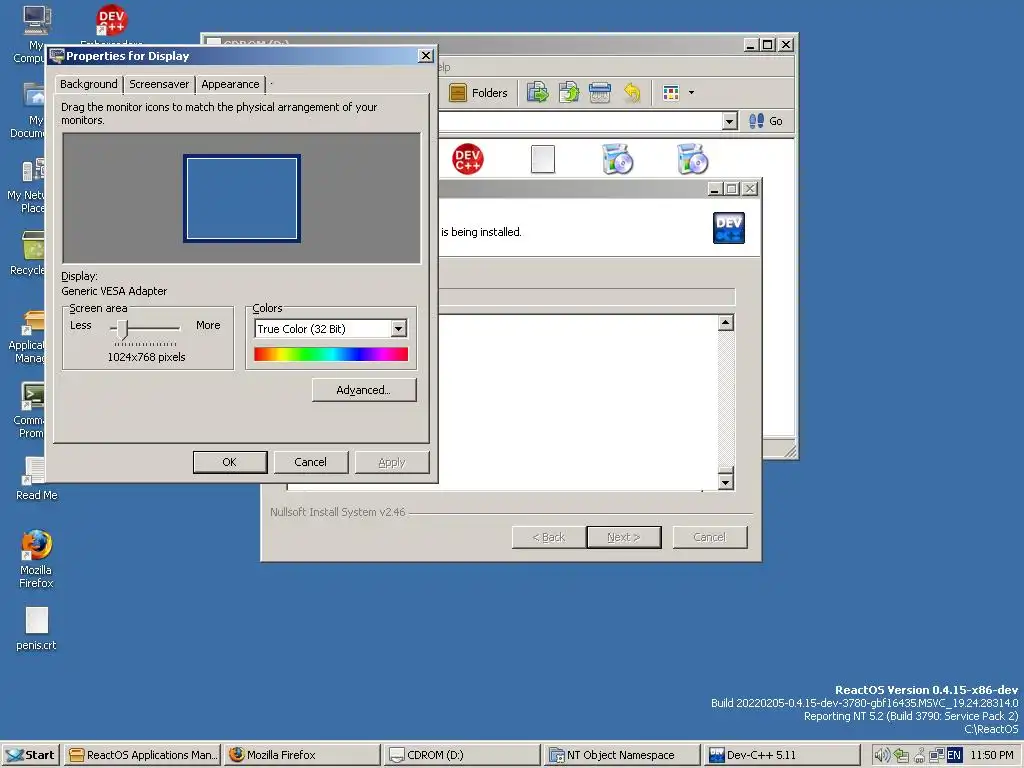Click the safely remove hardware tray icon
This screenshot has height=768, width=1024.
tap(902, 755)
